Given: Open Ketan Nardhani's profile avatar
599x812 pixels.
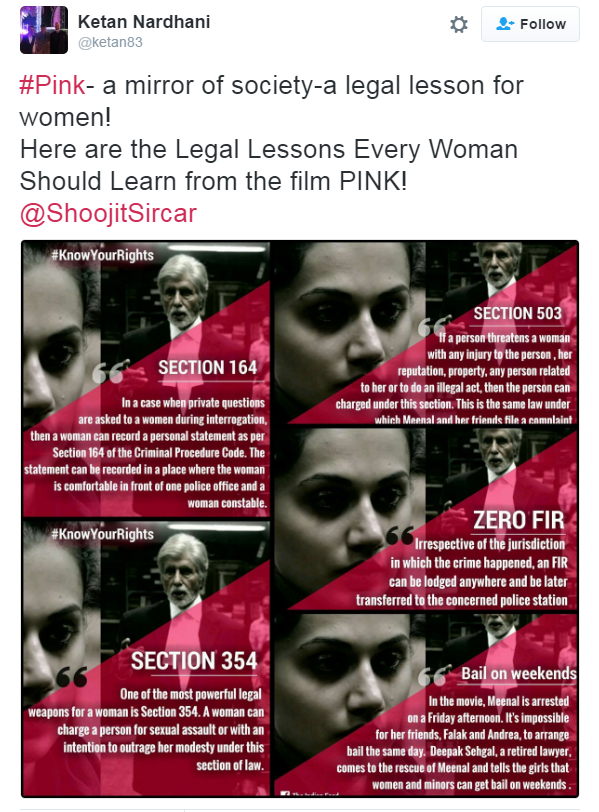Looking at the screenshot, I should point(44,30).
